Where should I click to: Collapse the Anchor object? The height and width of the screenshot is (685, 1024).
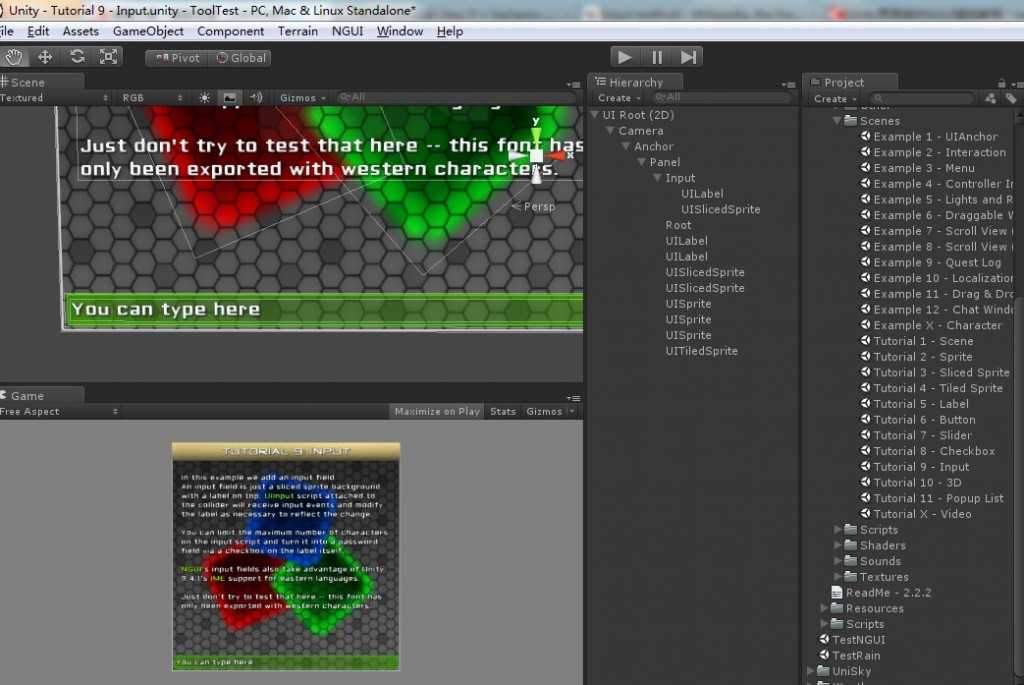tap(626, 146)
